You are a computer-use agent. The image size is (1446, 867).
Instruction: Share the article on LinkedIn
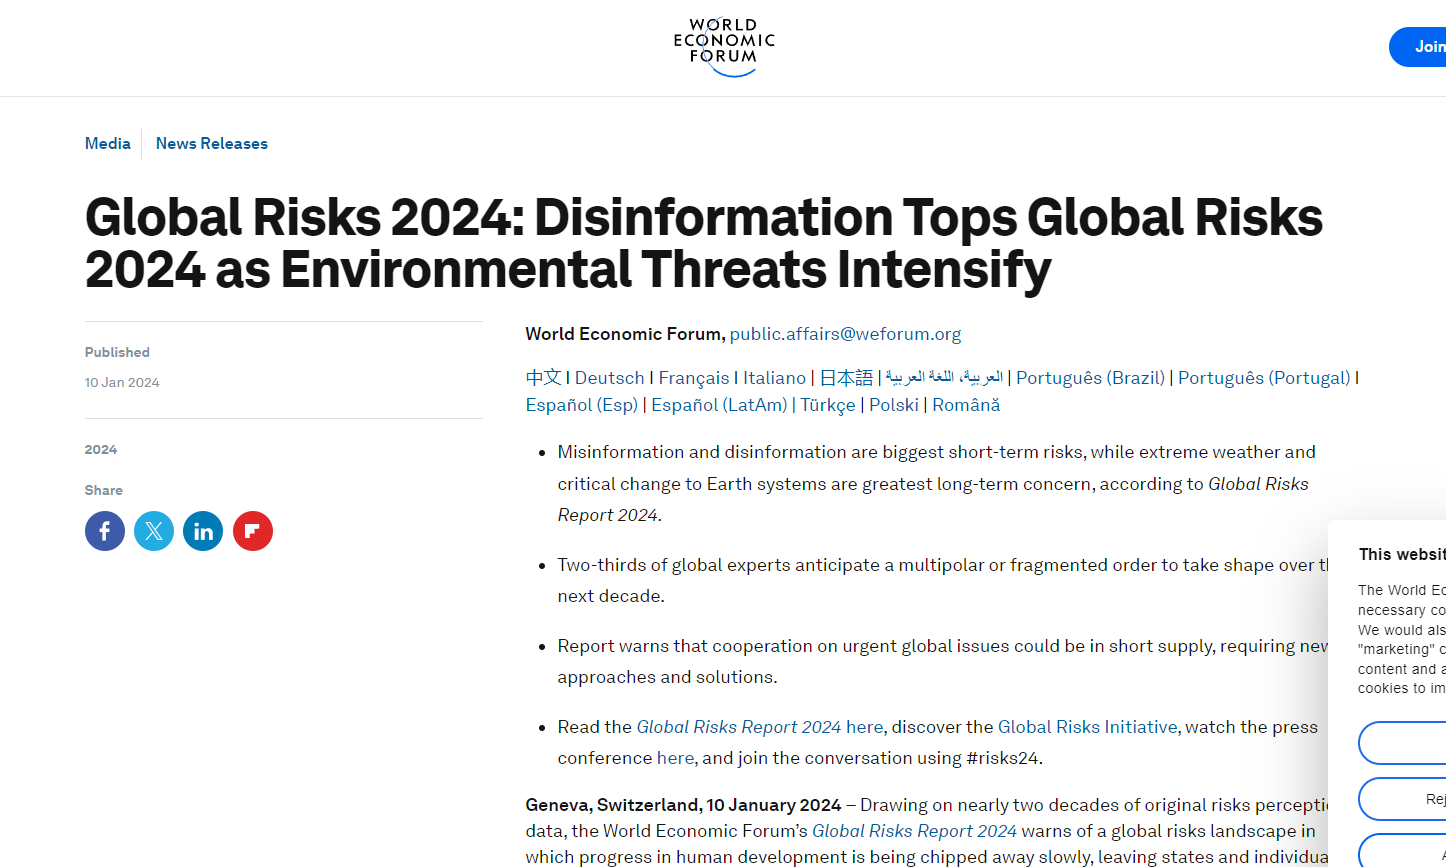point(203,531)
